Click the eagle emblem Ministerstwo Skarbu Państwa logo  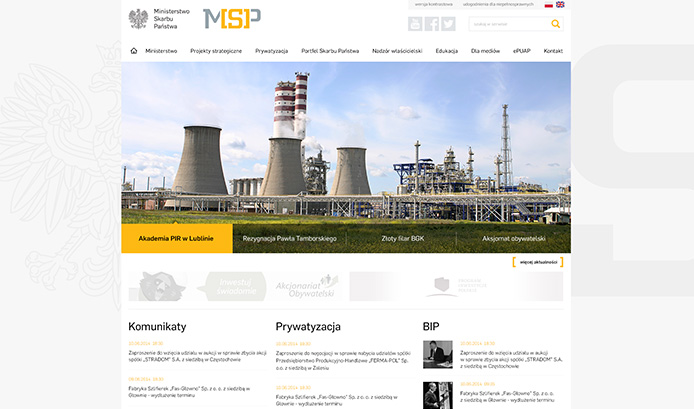tap(159, 19)
